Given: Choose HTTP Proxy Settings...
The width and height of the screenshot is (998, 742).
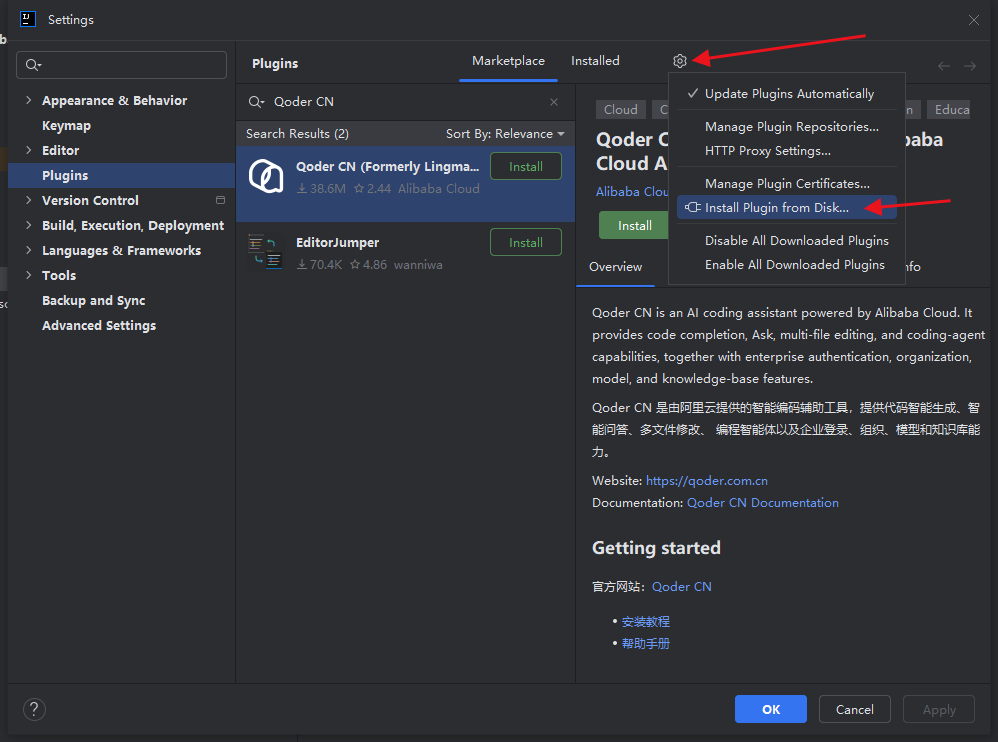Looking at the screenshot, I should [787, 151].
